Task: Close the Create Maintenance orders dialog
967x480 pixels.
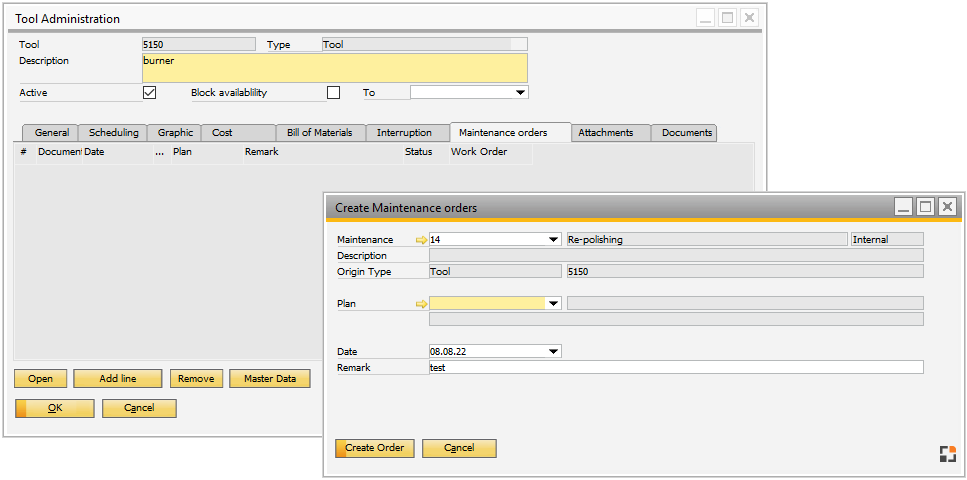Action: (x=947, y=207)
